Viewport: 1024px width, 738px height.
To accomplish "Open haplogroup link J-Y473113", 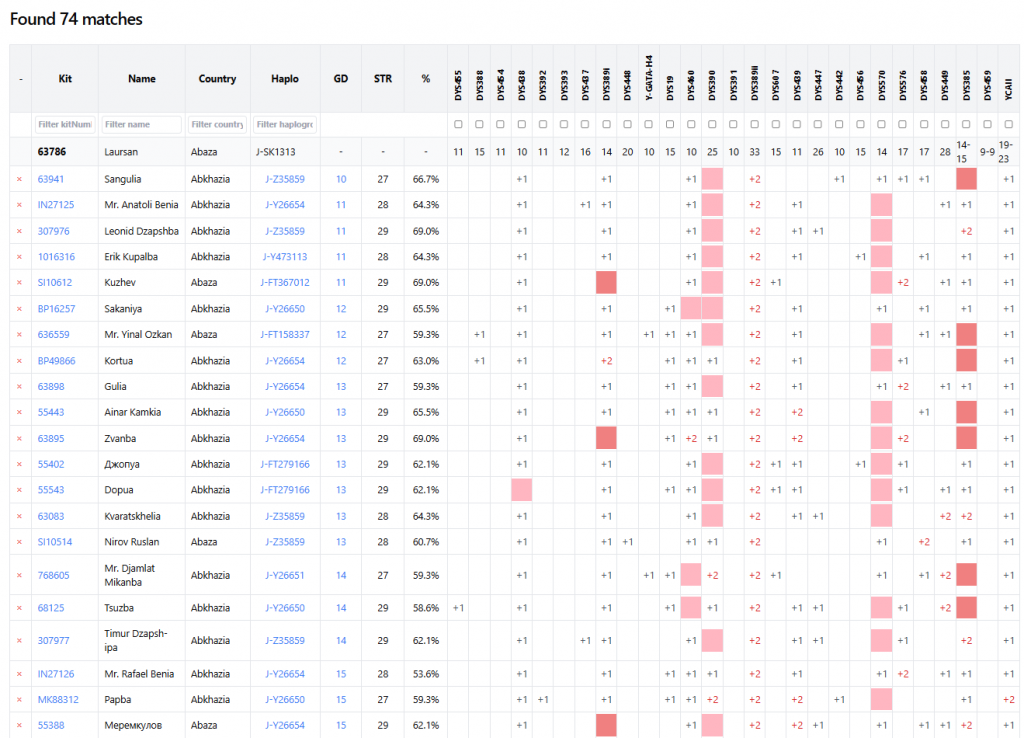I will point(285,257).
